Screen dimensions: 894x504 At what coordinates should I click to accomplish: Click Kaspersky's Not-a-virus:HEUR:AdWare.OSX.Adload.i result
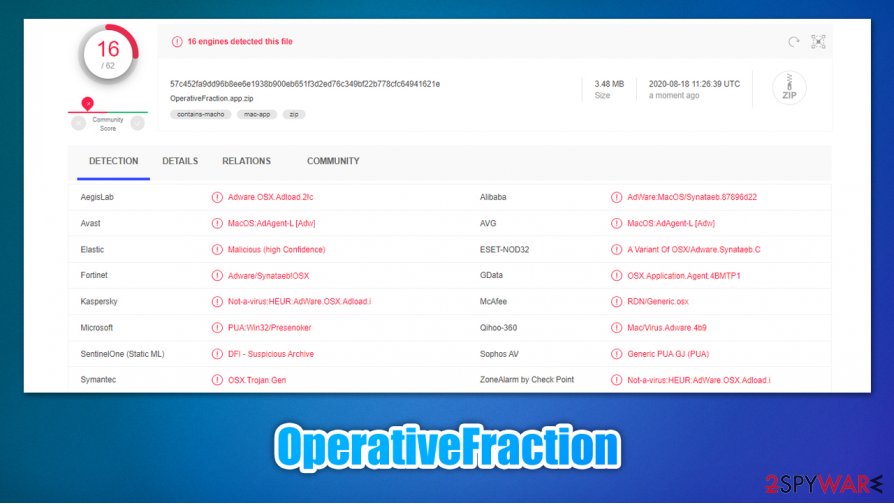299,302
